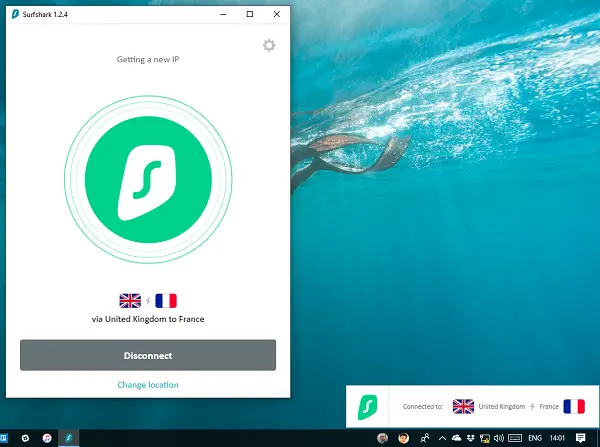Click the United Kingdom flag in Surfshark window
The height and width of the screenshot is (447, 600).
[x=130, y=301]
